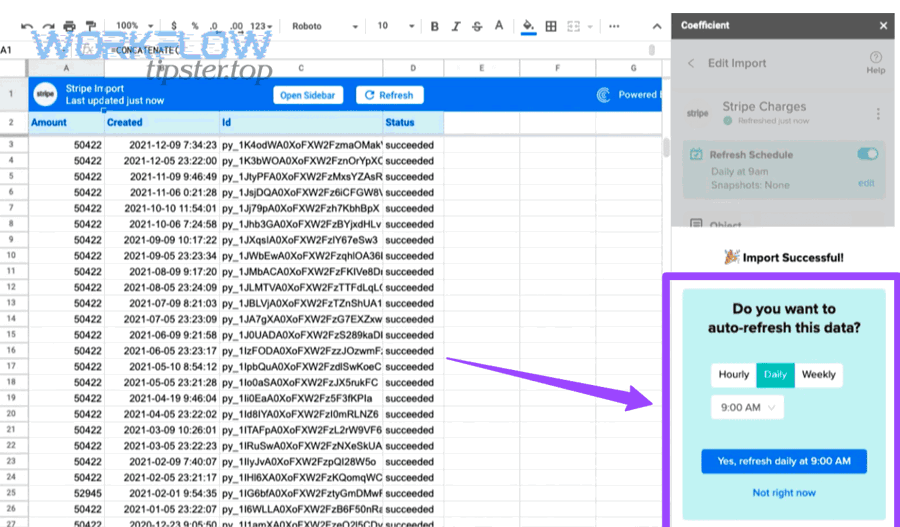Click cell 2021-12-09 7:34:23
Screen dimensions: 900x527
coord(162,145)
